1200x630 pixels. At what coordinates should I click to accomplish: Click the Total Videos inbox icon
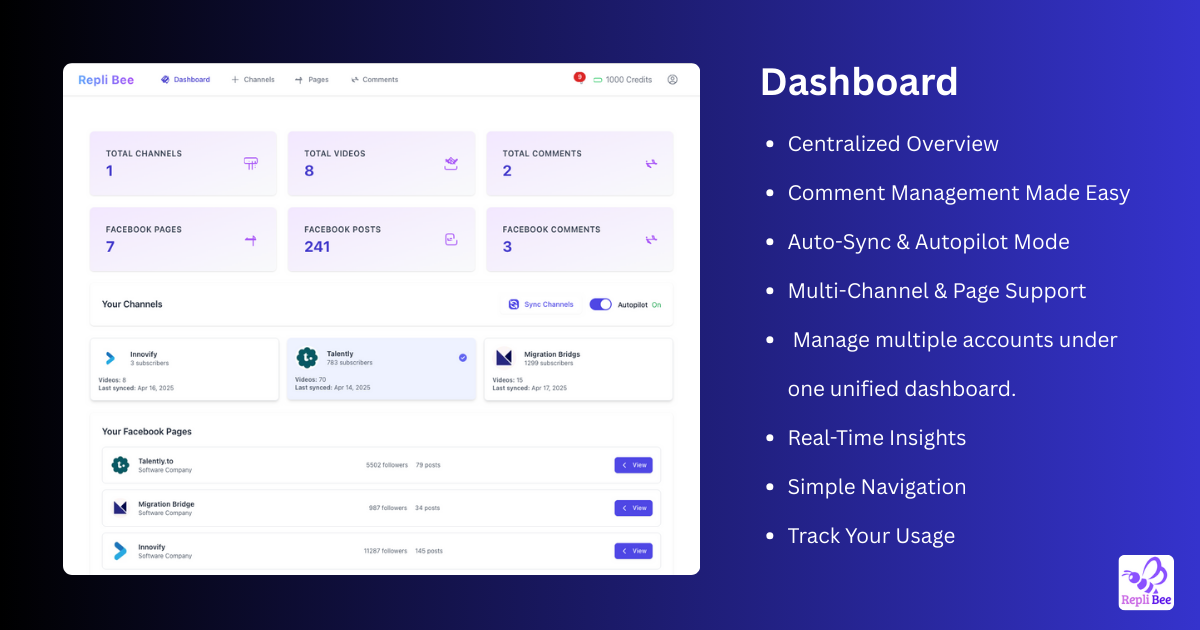pyautogui.click(x=451, y=162)
